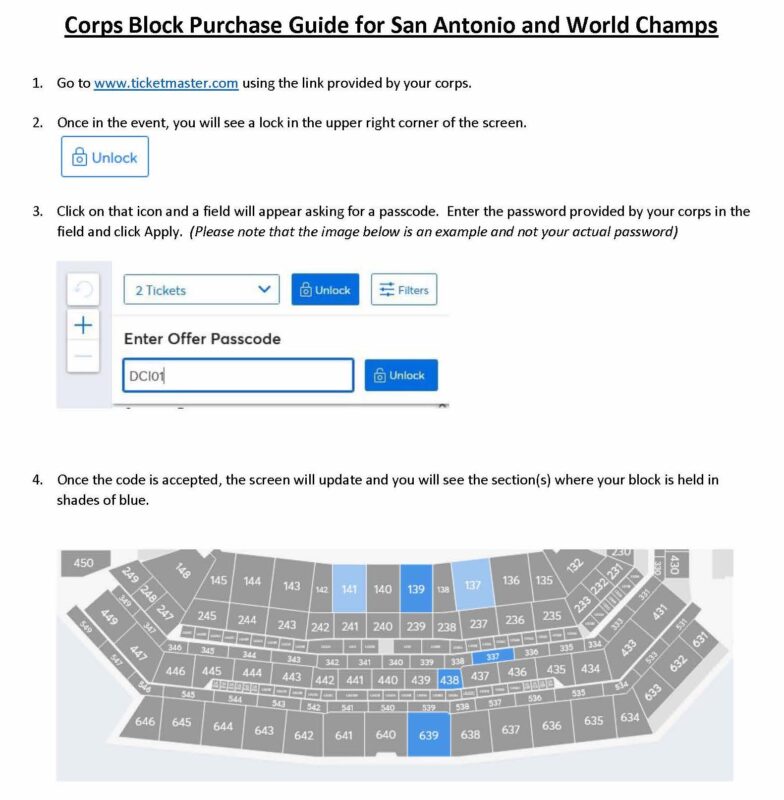Click gray section 640 on seating map
The width and height of the screenshot is (784, 800).
coord(386,734)
